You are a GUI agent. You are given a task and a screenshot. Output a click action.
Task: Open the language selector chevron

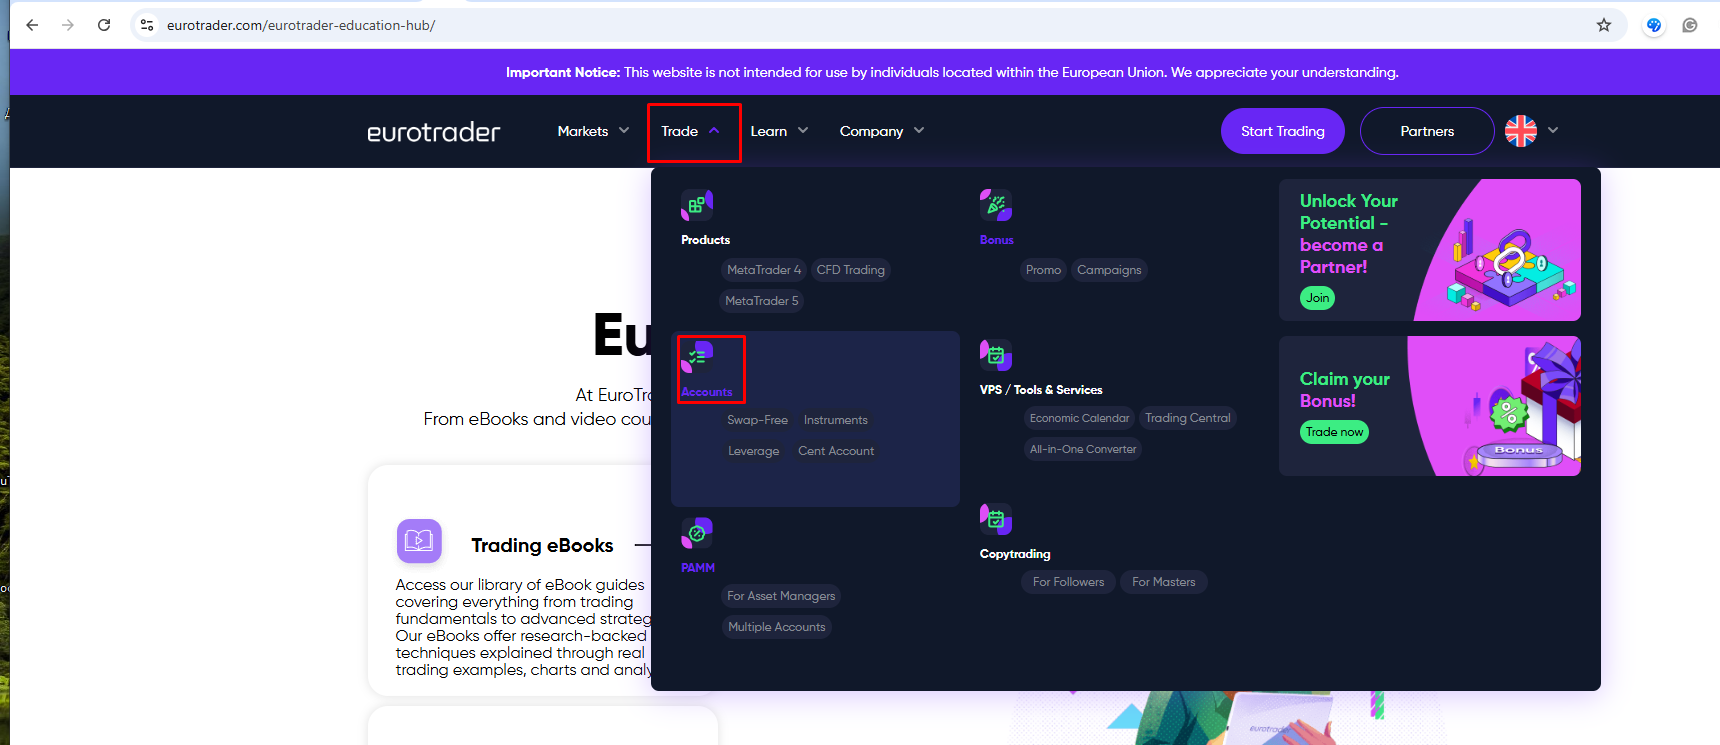[1553, 130]
